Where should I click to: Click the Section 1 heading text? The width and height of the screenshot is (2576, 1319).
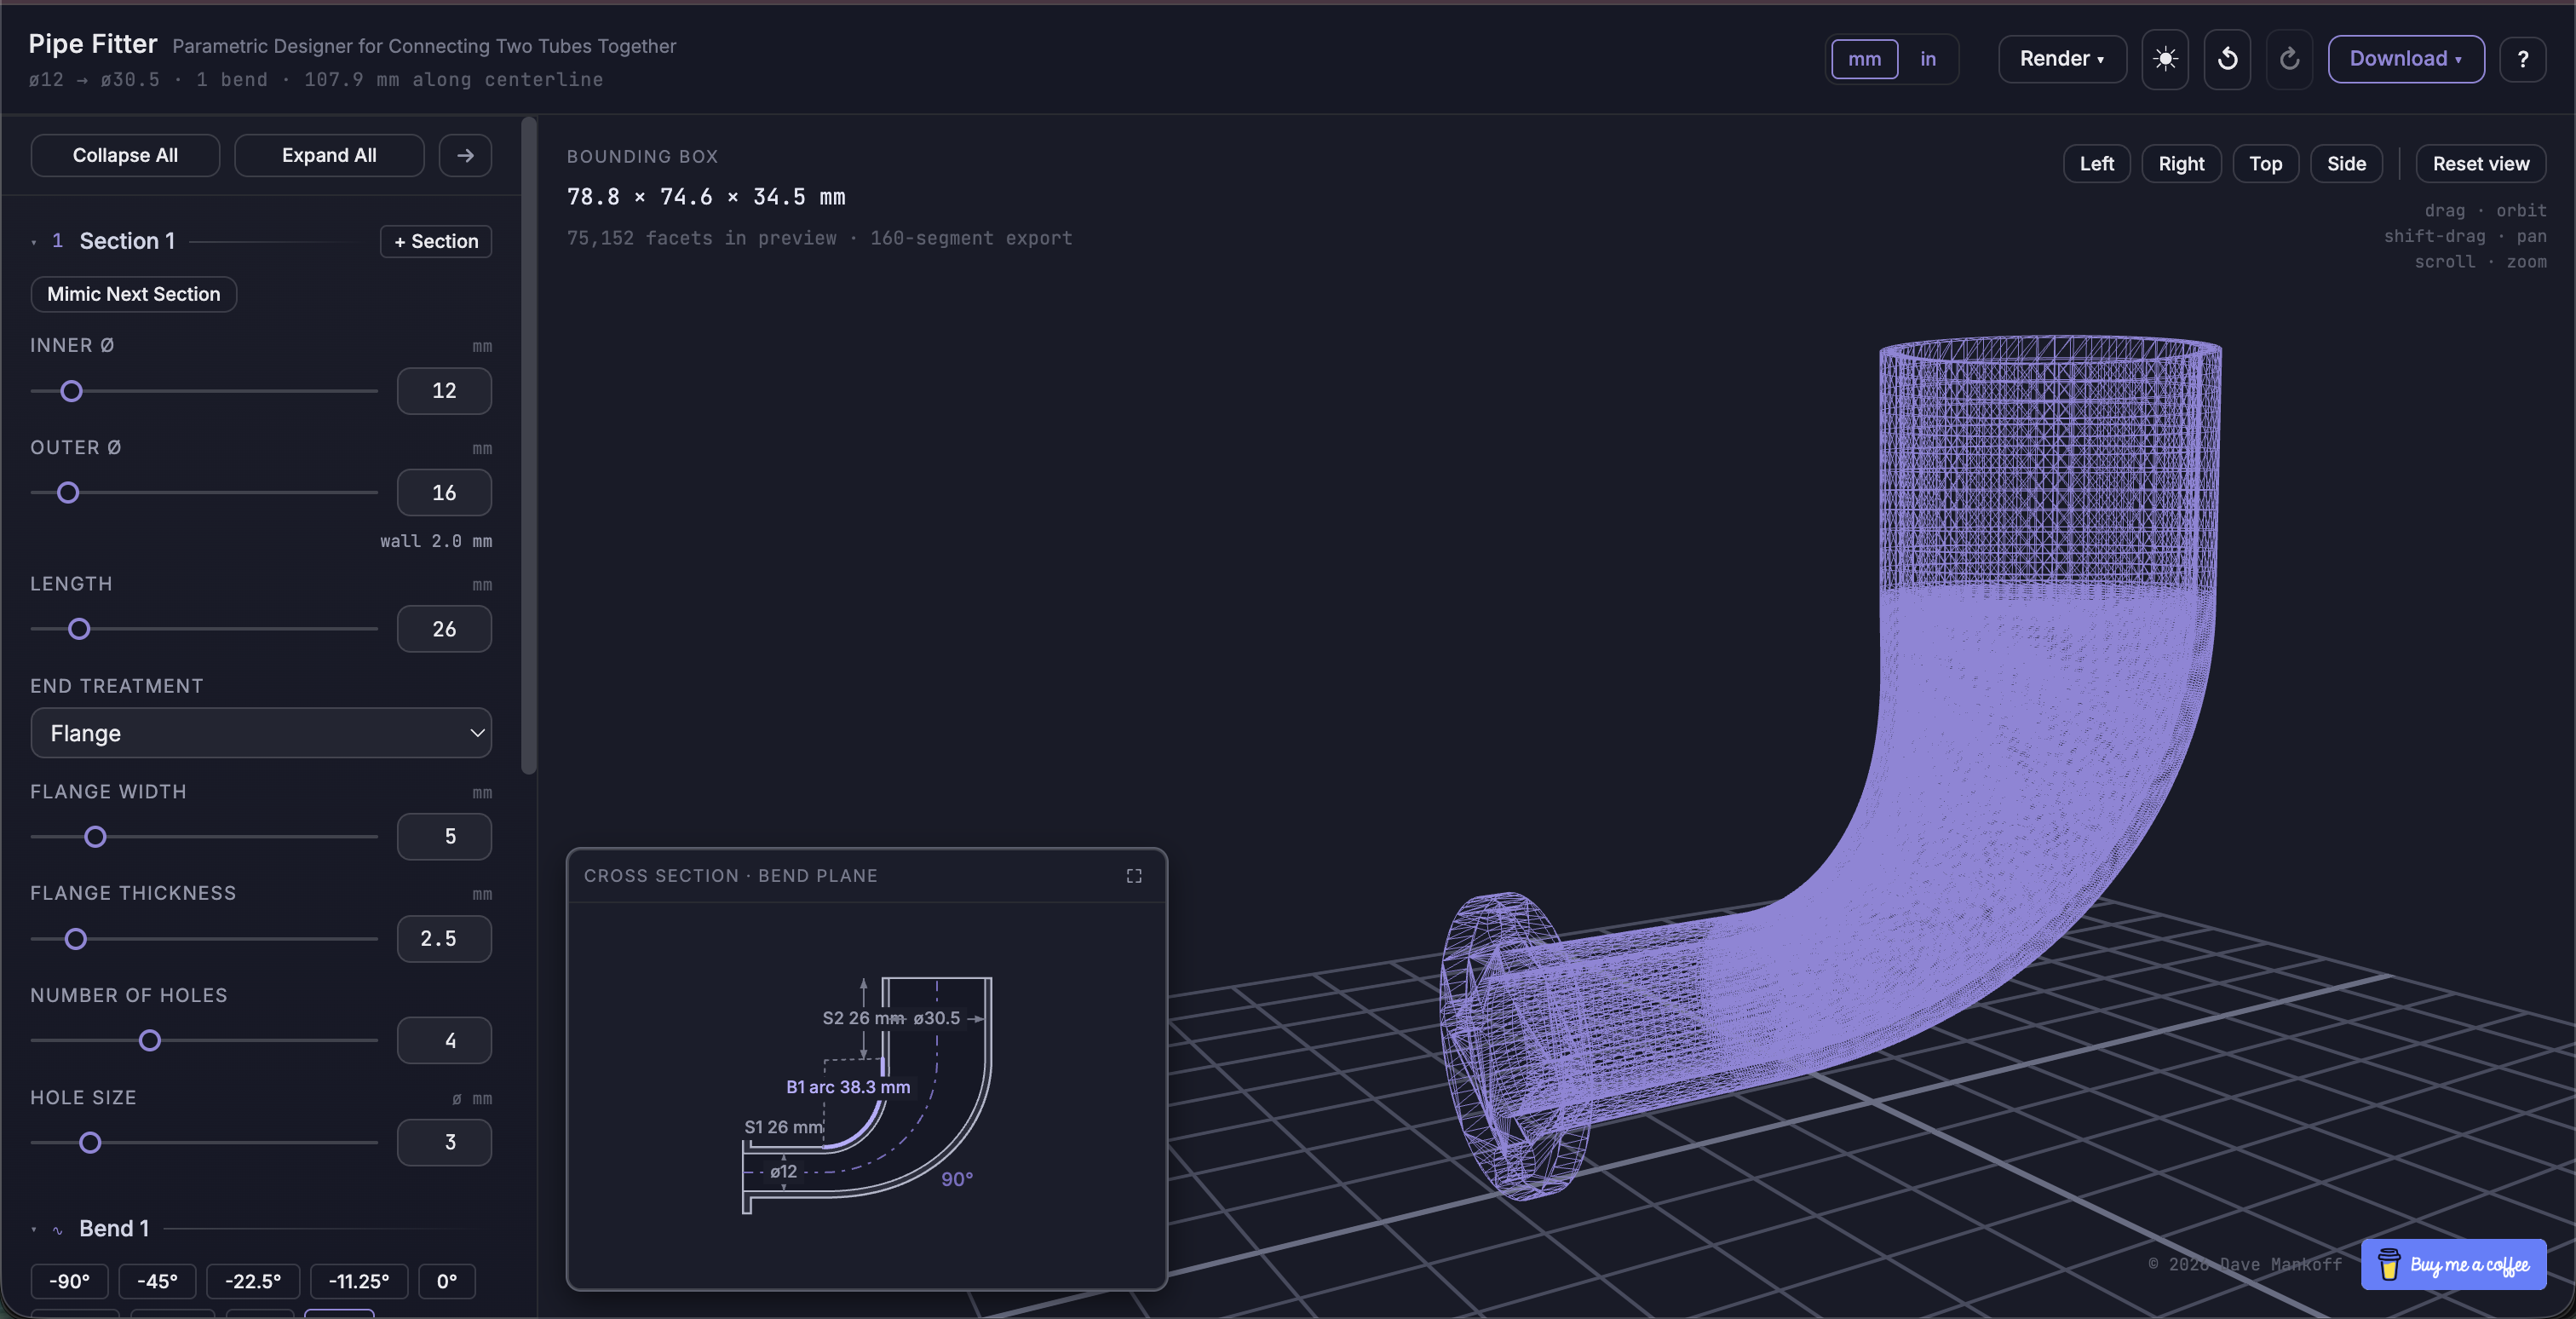click(x=127, y=241)
